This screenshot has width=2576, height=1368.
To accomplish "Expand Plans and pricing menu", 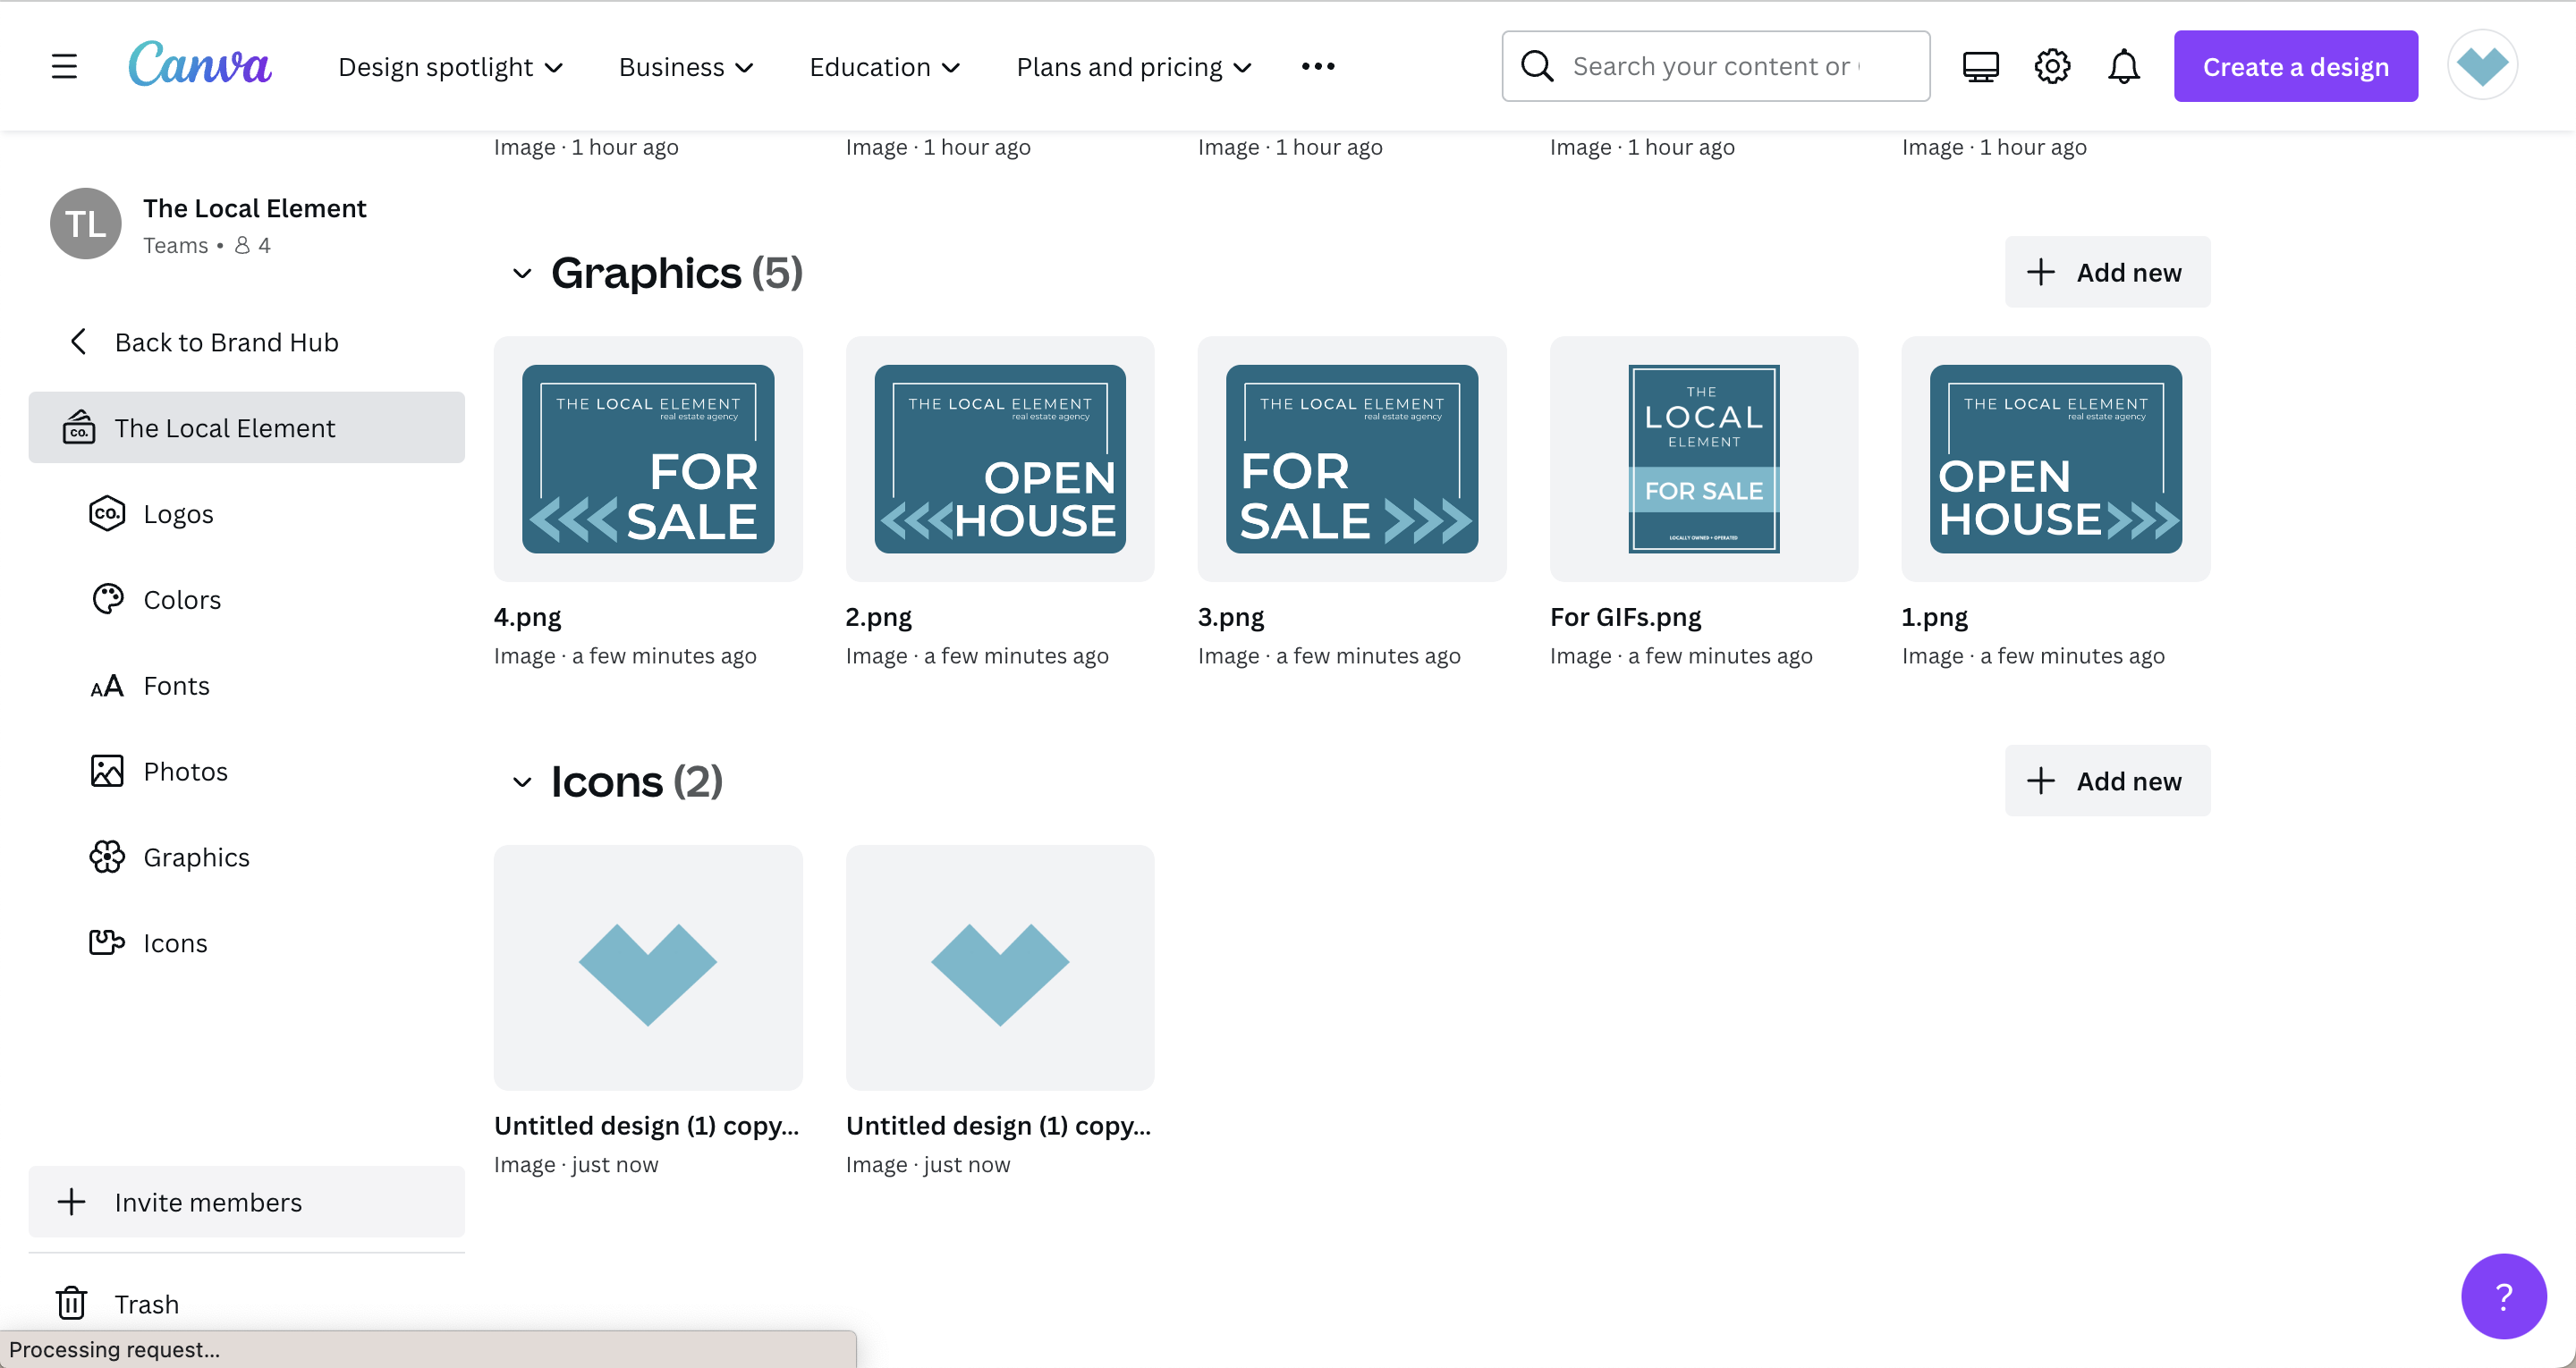I will click(1134, 67).
